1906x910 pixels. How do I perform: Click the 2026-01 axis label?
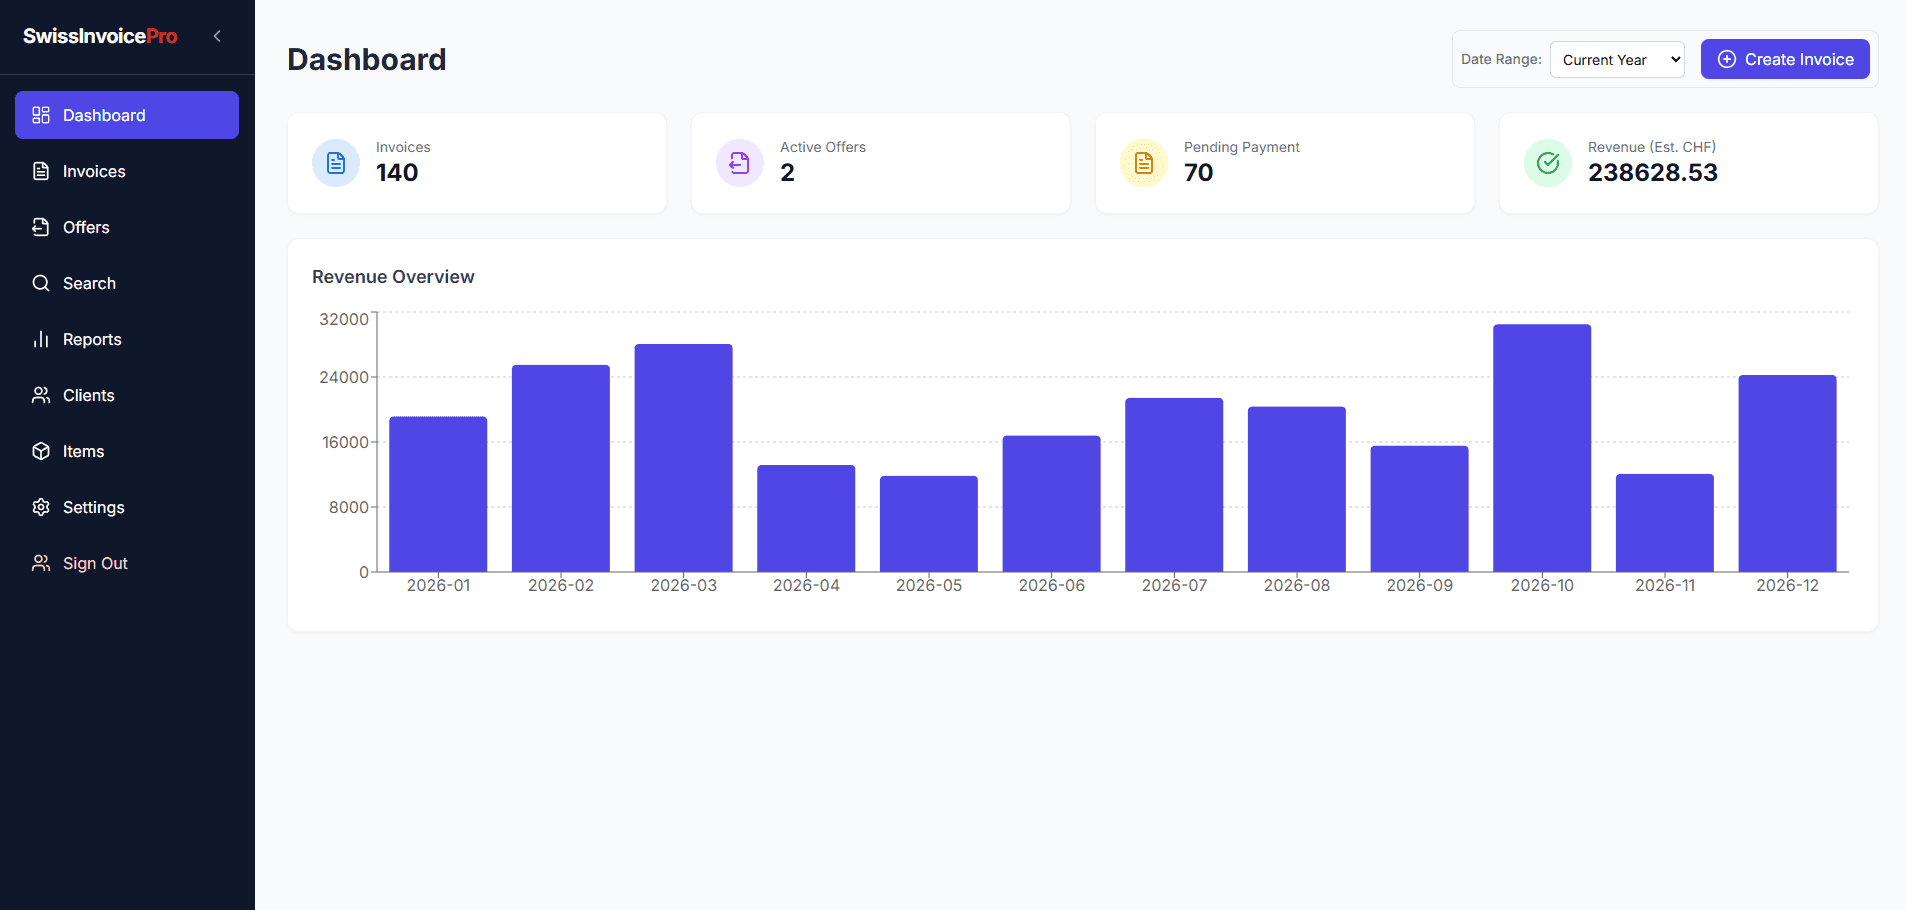[438, 585]
